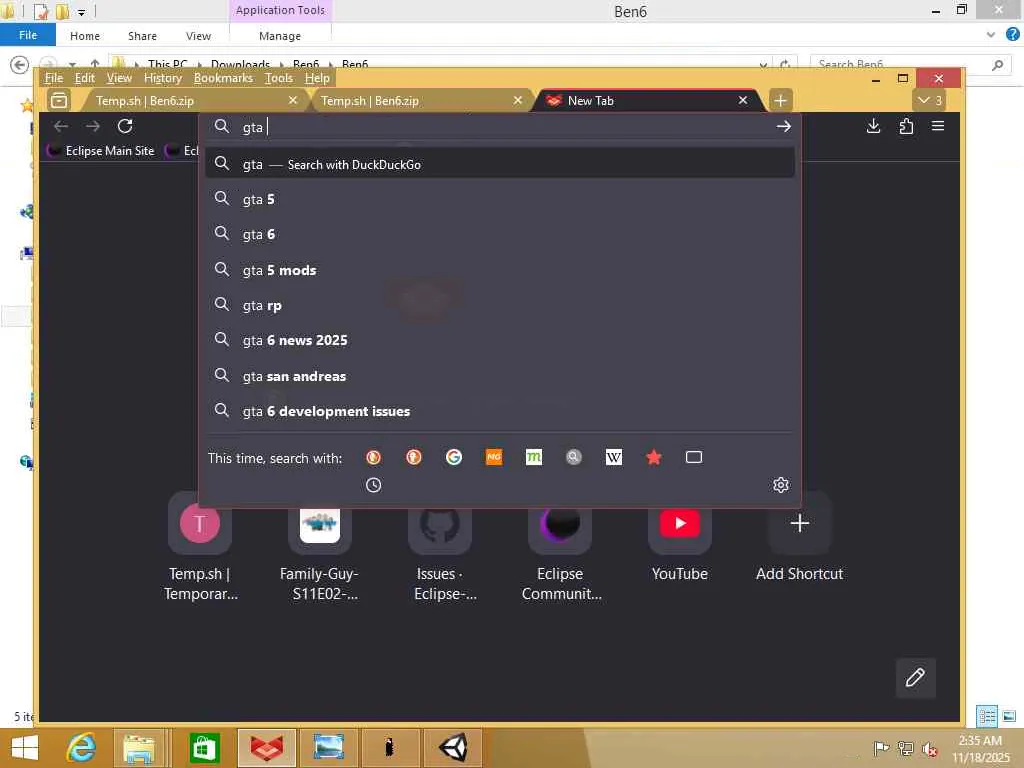Click the go arrow in the address bar
This screenshot has height=768, width=1024.
coord(784,127)
